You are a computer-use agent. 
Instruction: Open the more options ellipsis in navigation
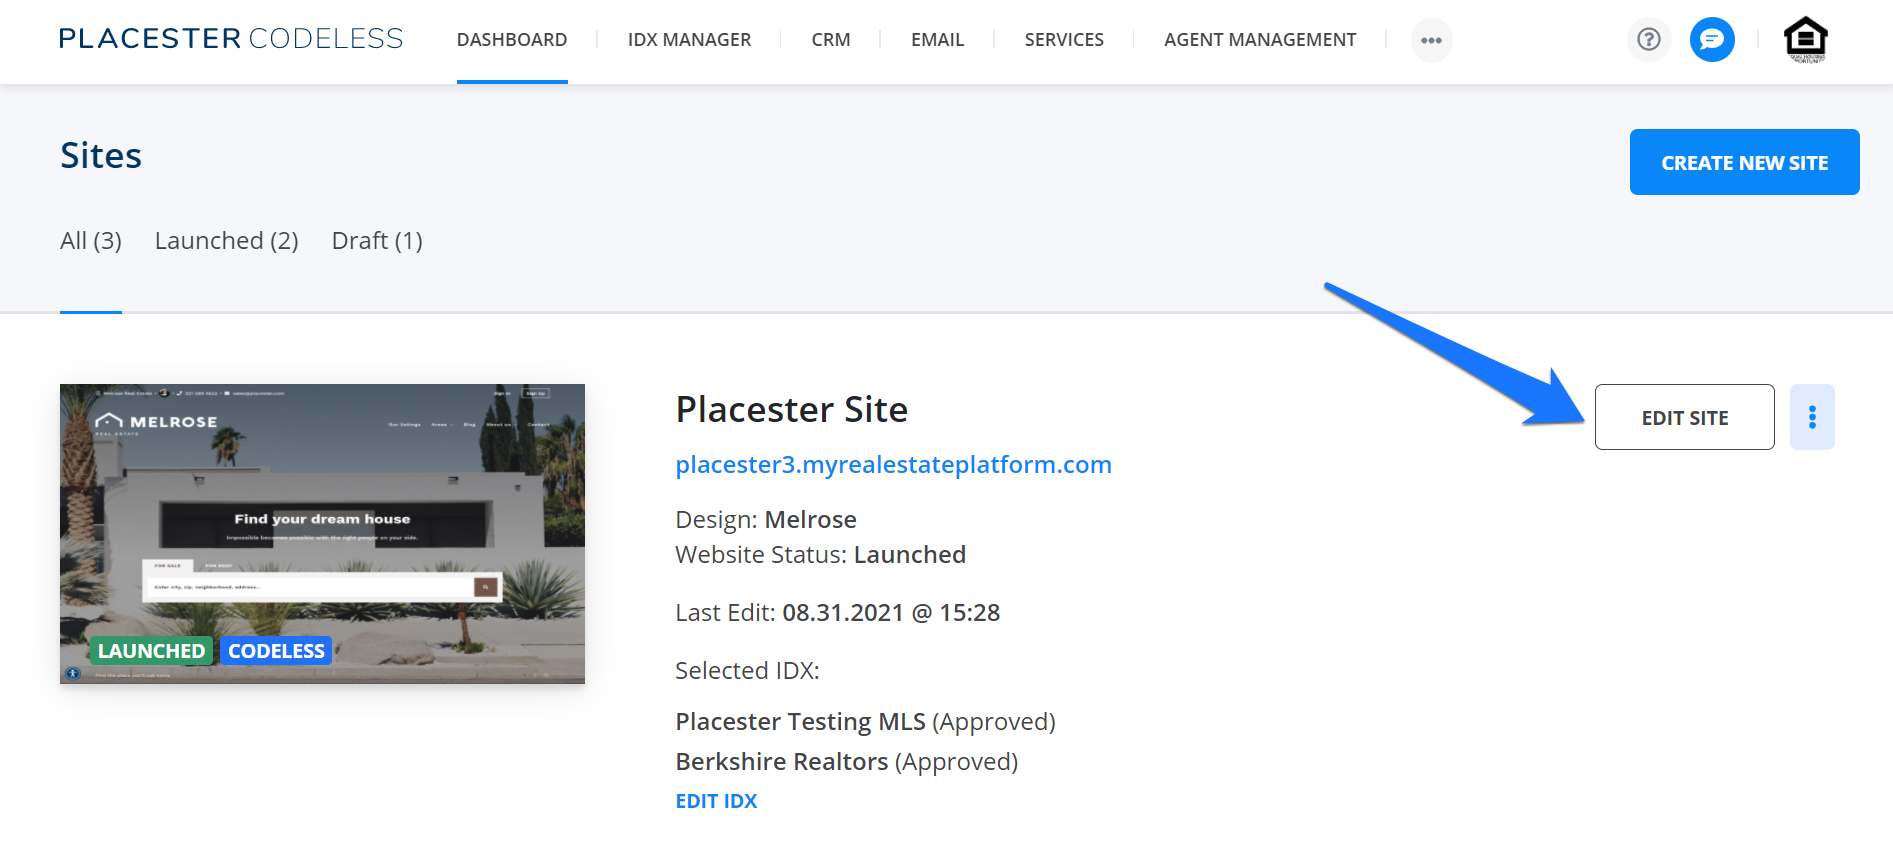tap(1431, 41)
